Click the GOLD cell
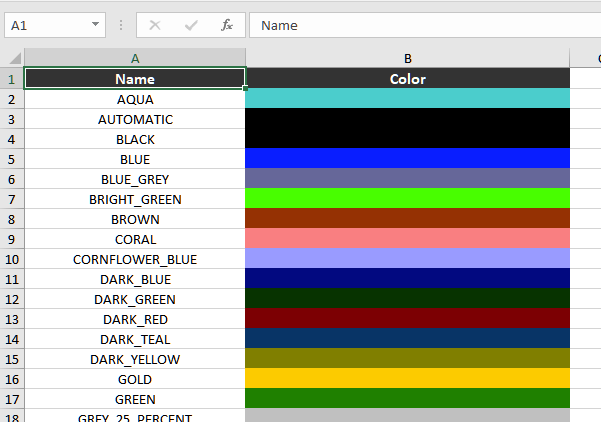601x422 pixels. coord(135,379)
